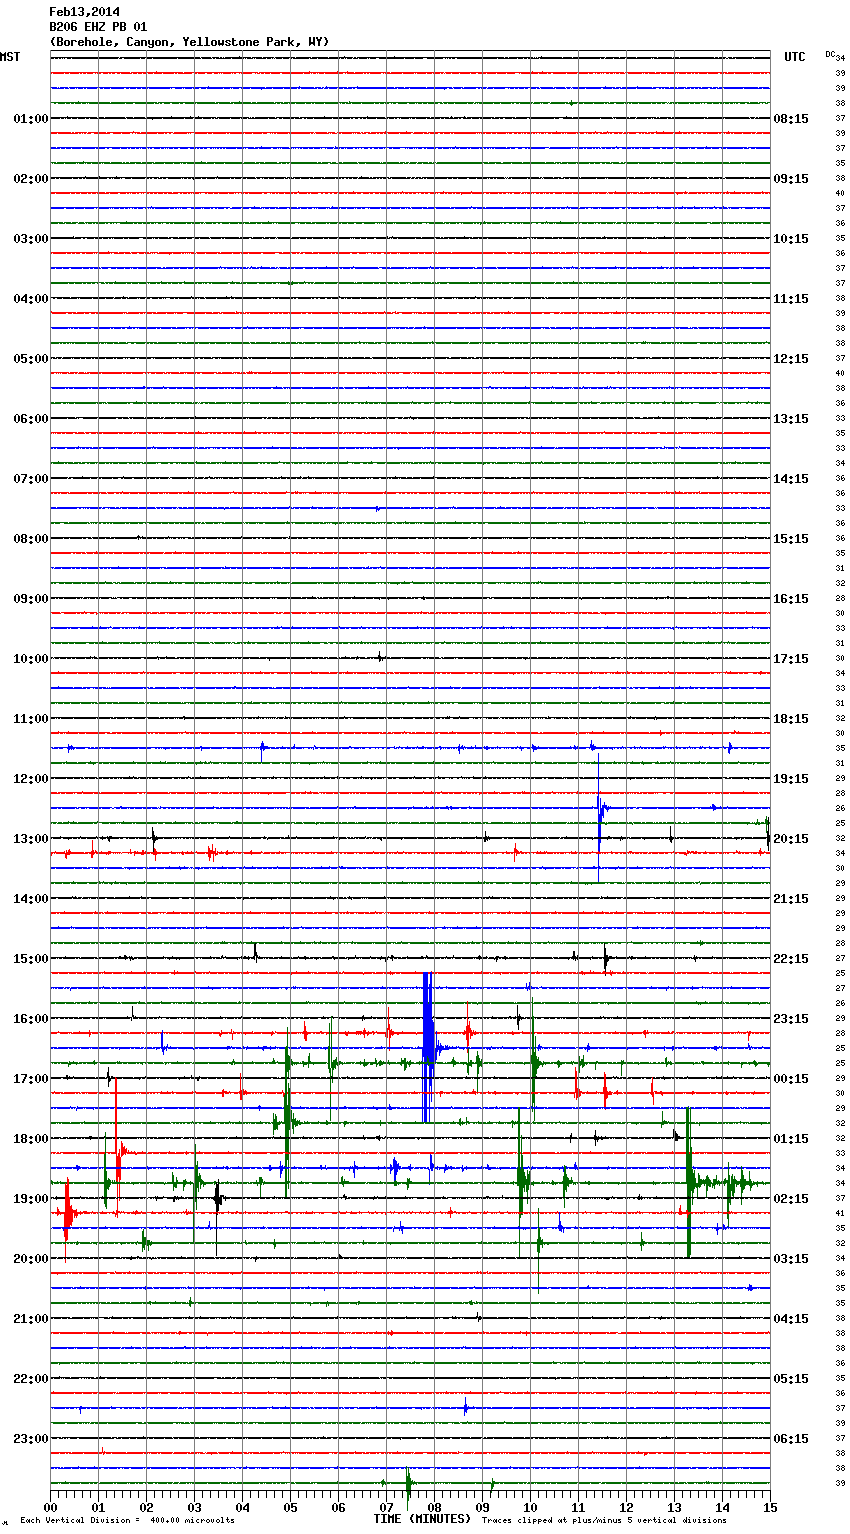This screenshot has height=1534, width=850.
Task: Click the 10:15 UTC time label
Action: pos(791,239)
